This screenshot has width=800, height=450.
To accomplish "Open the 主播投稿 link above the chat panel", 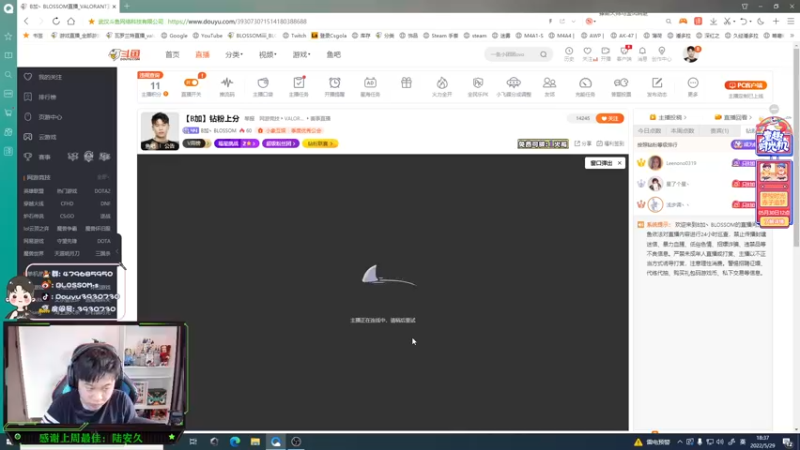I will tap(668, 117).
